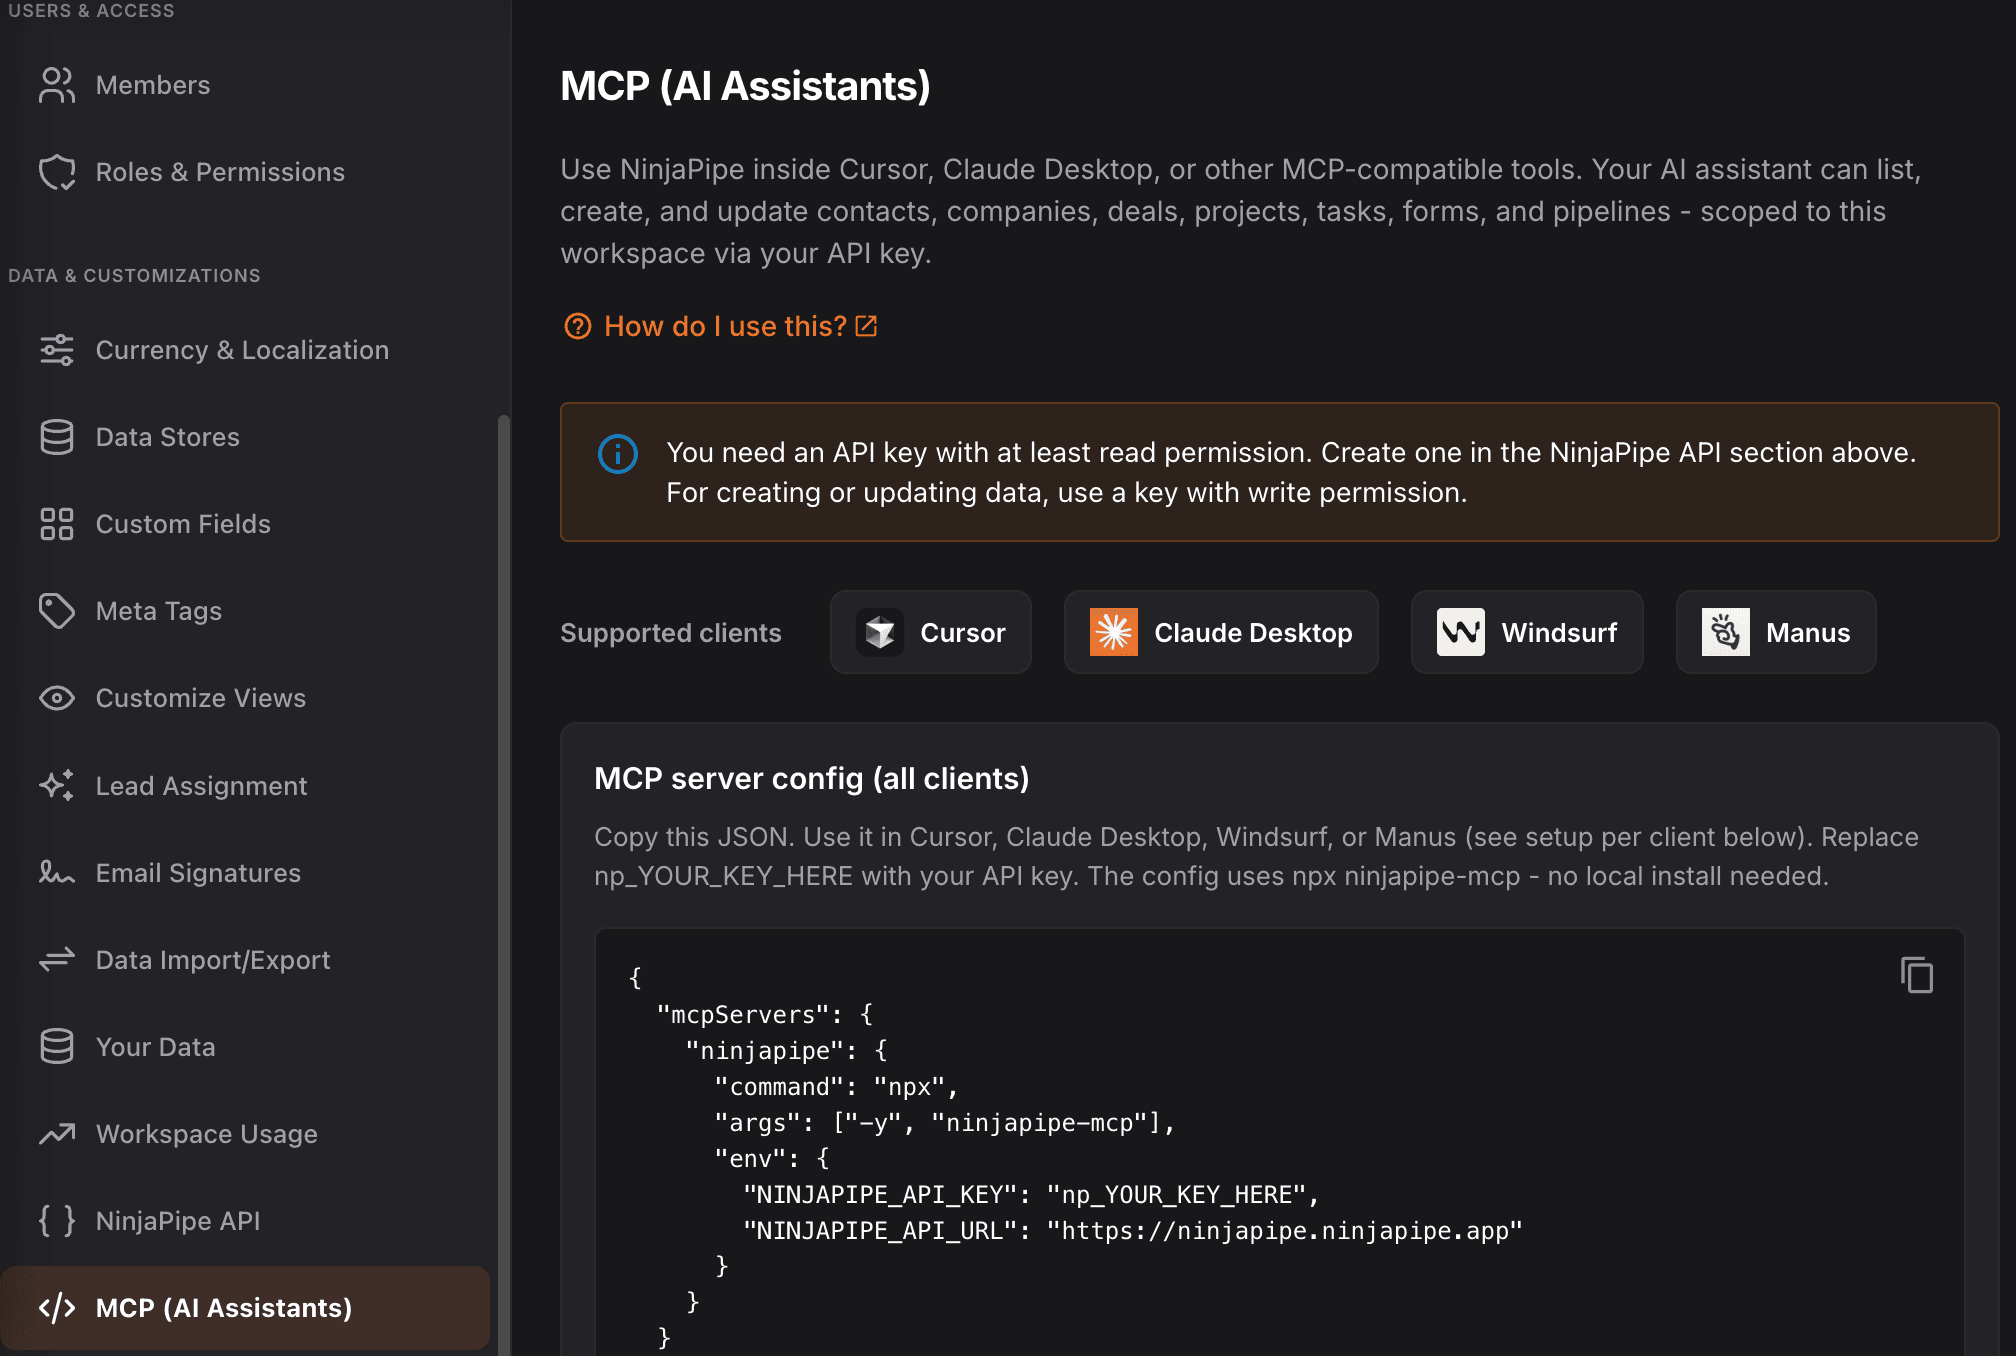This screenshot has height=1356, width=2016.
Task: Select the Cursor supported client
Action: [x=930, y=632]
